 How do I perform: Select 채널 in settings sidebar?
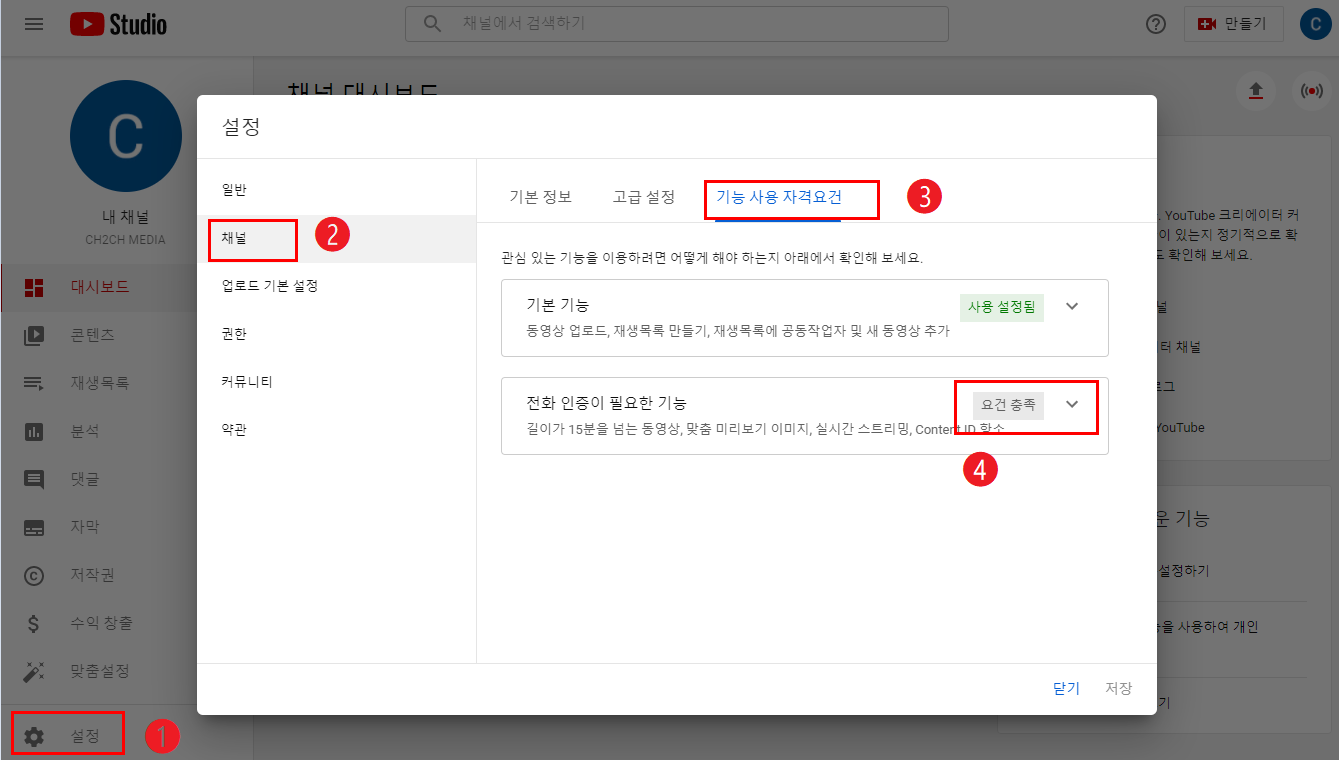234,239
